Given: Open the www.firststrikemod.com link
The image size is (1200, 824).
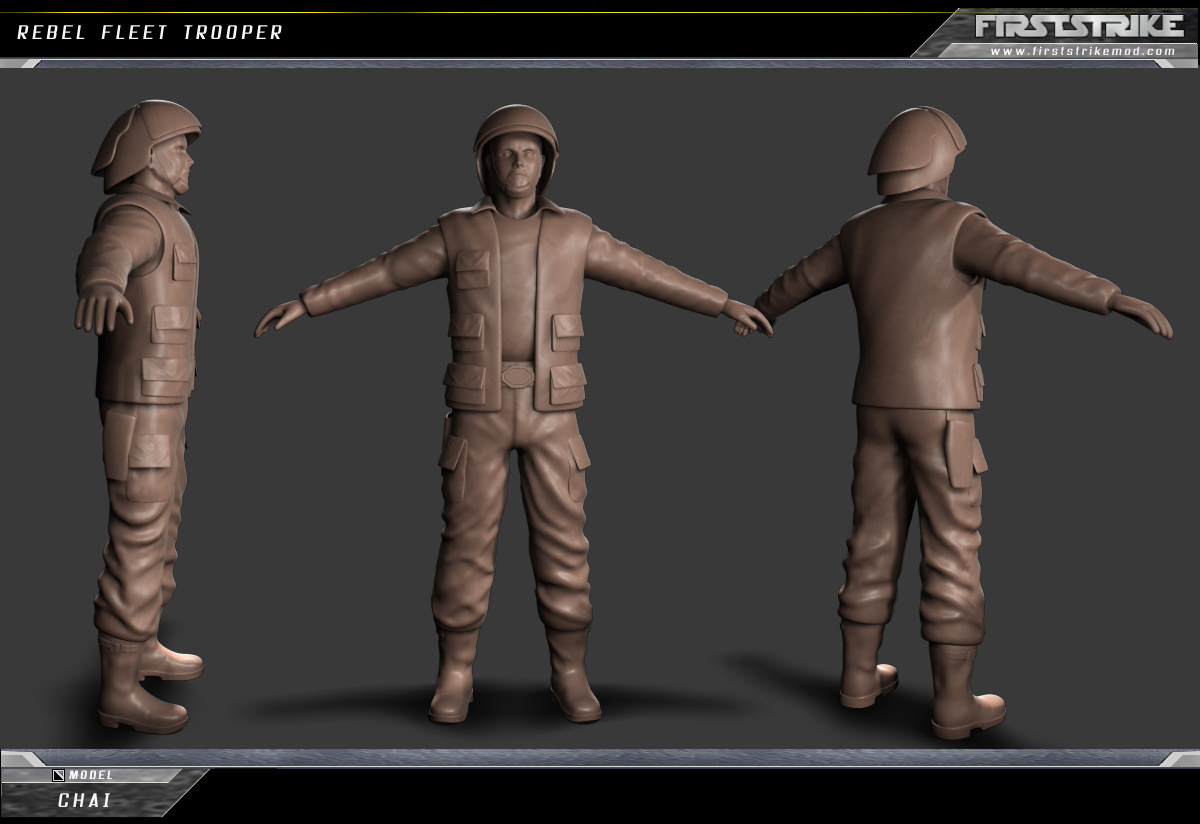Looking at the screenshot, I should [x=1082, y=51].
